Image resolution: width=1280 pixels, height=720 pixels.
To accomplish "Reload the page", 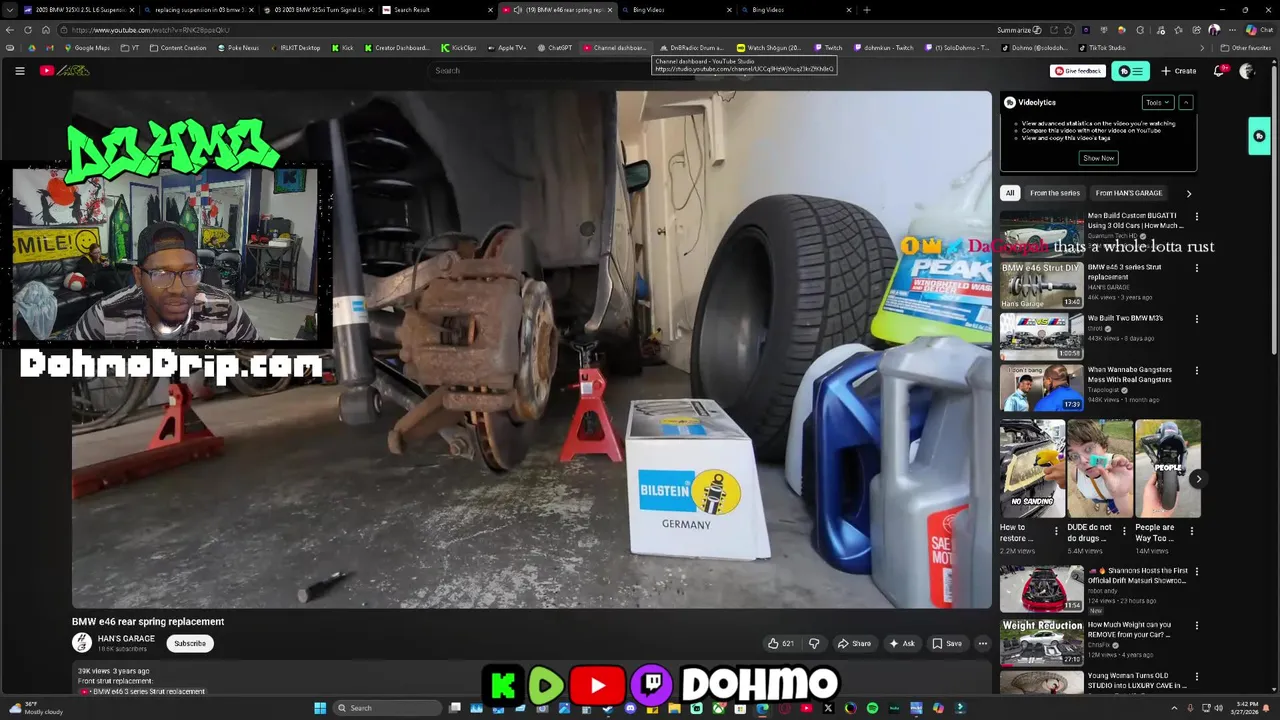I will click(x=28, y=30).
